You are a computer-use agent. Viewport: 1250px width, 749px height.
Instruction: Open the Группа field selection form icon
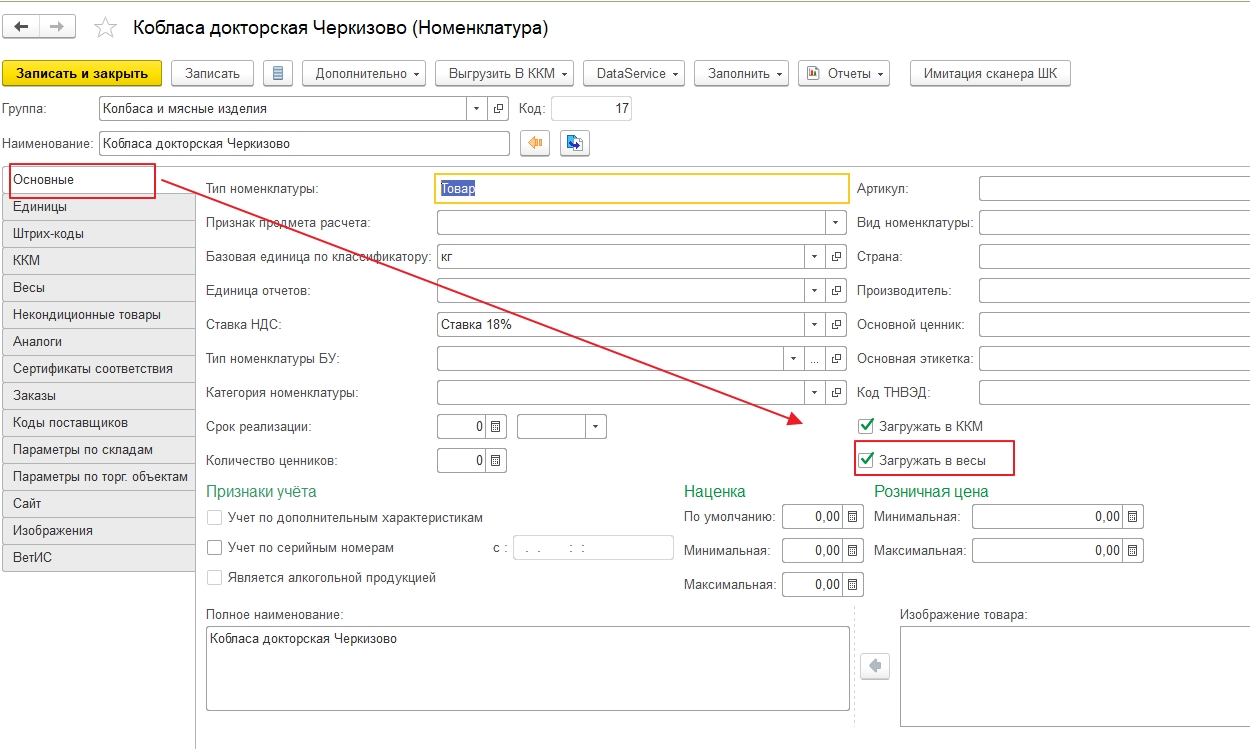click(499, 108)
